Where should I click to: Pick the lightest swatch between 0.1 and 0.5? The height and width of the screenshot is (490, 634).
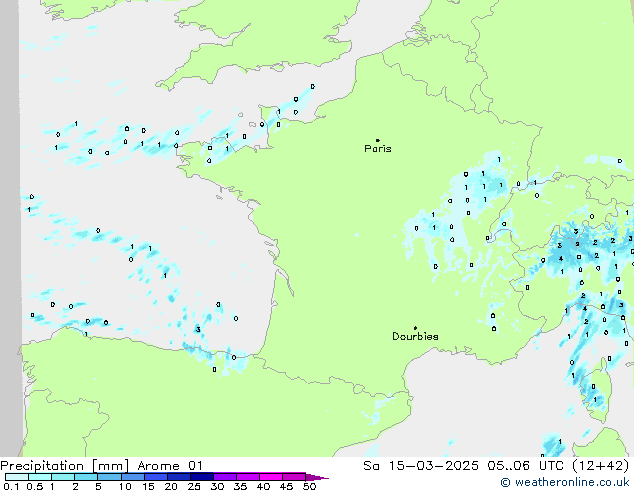click(x=17, y=477)
